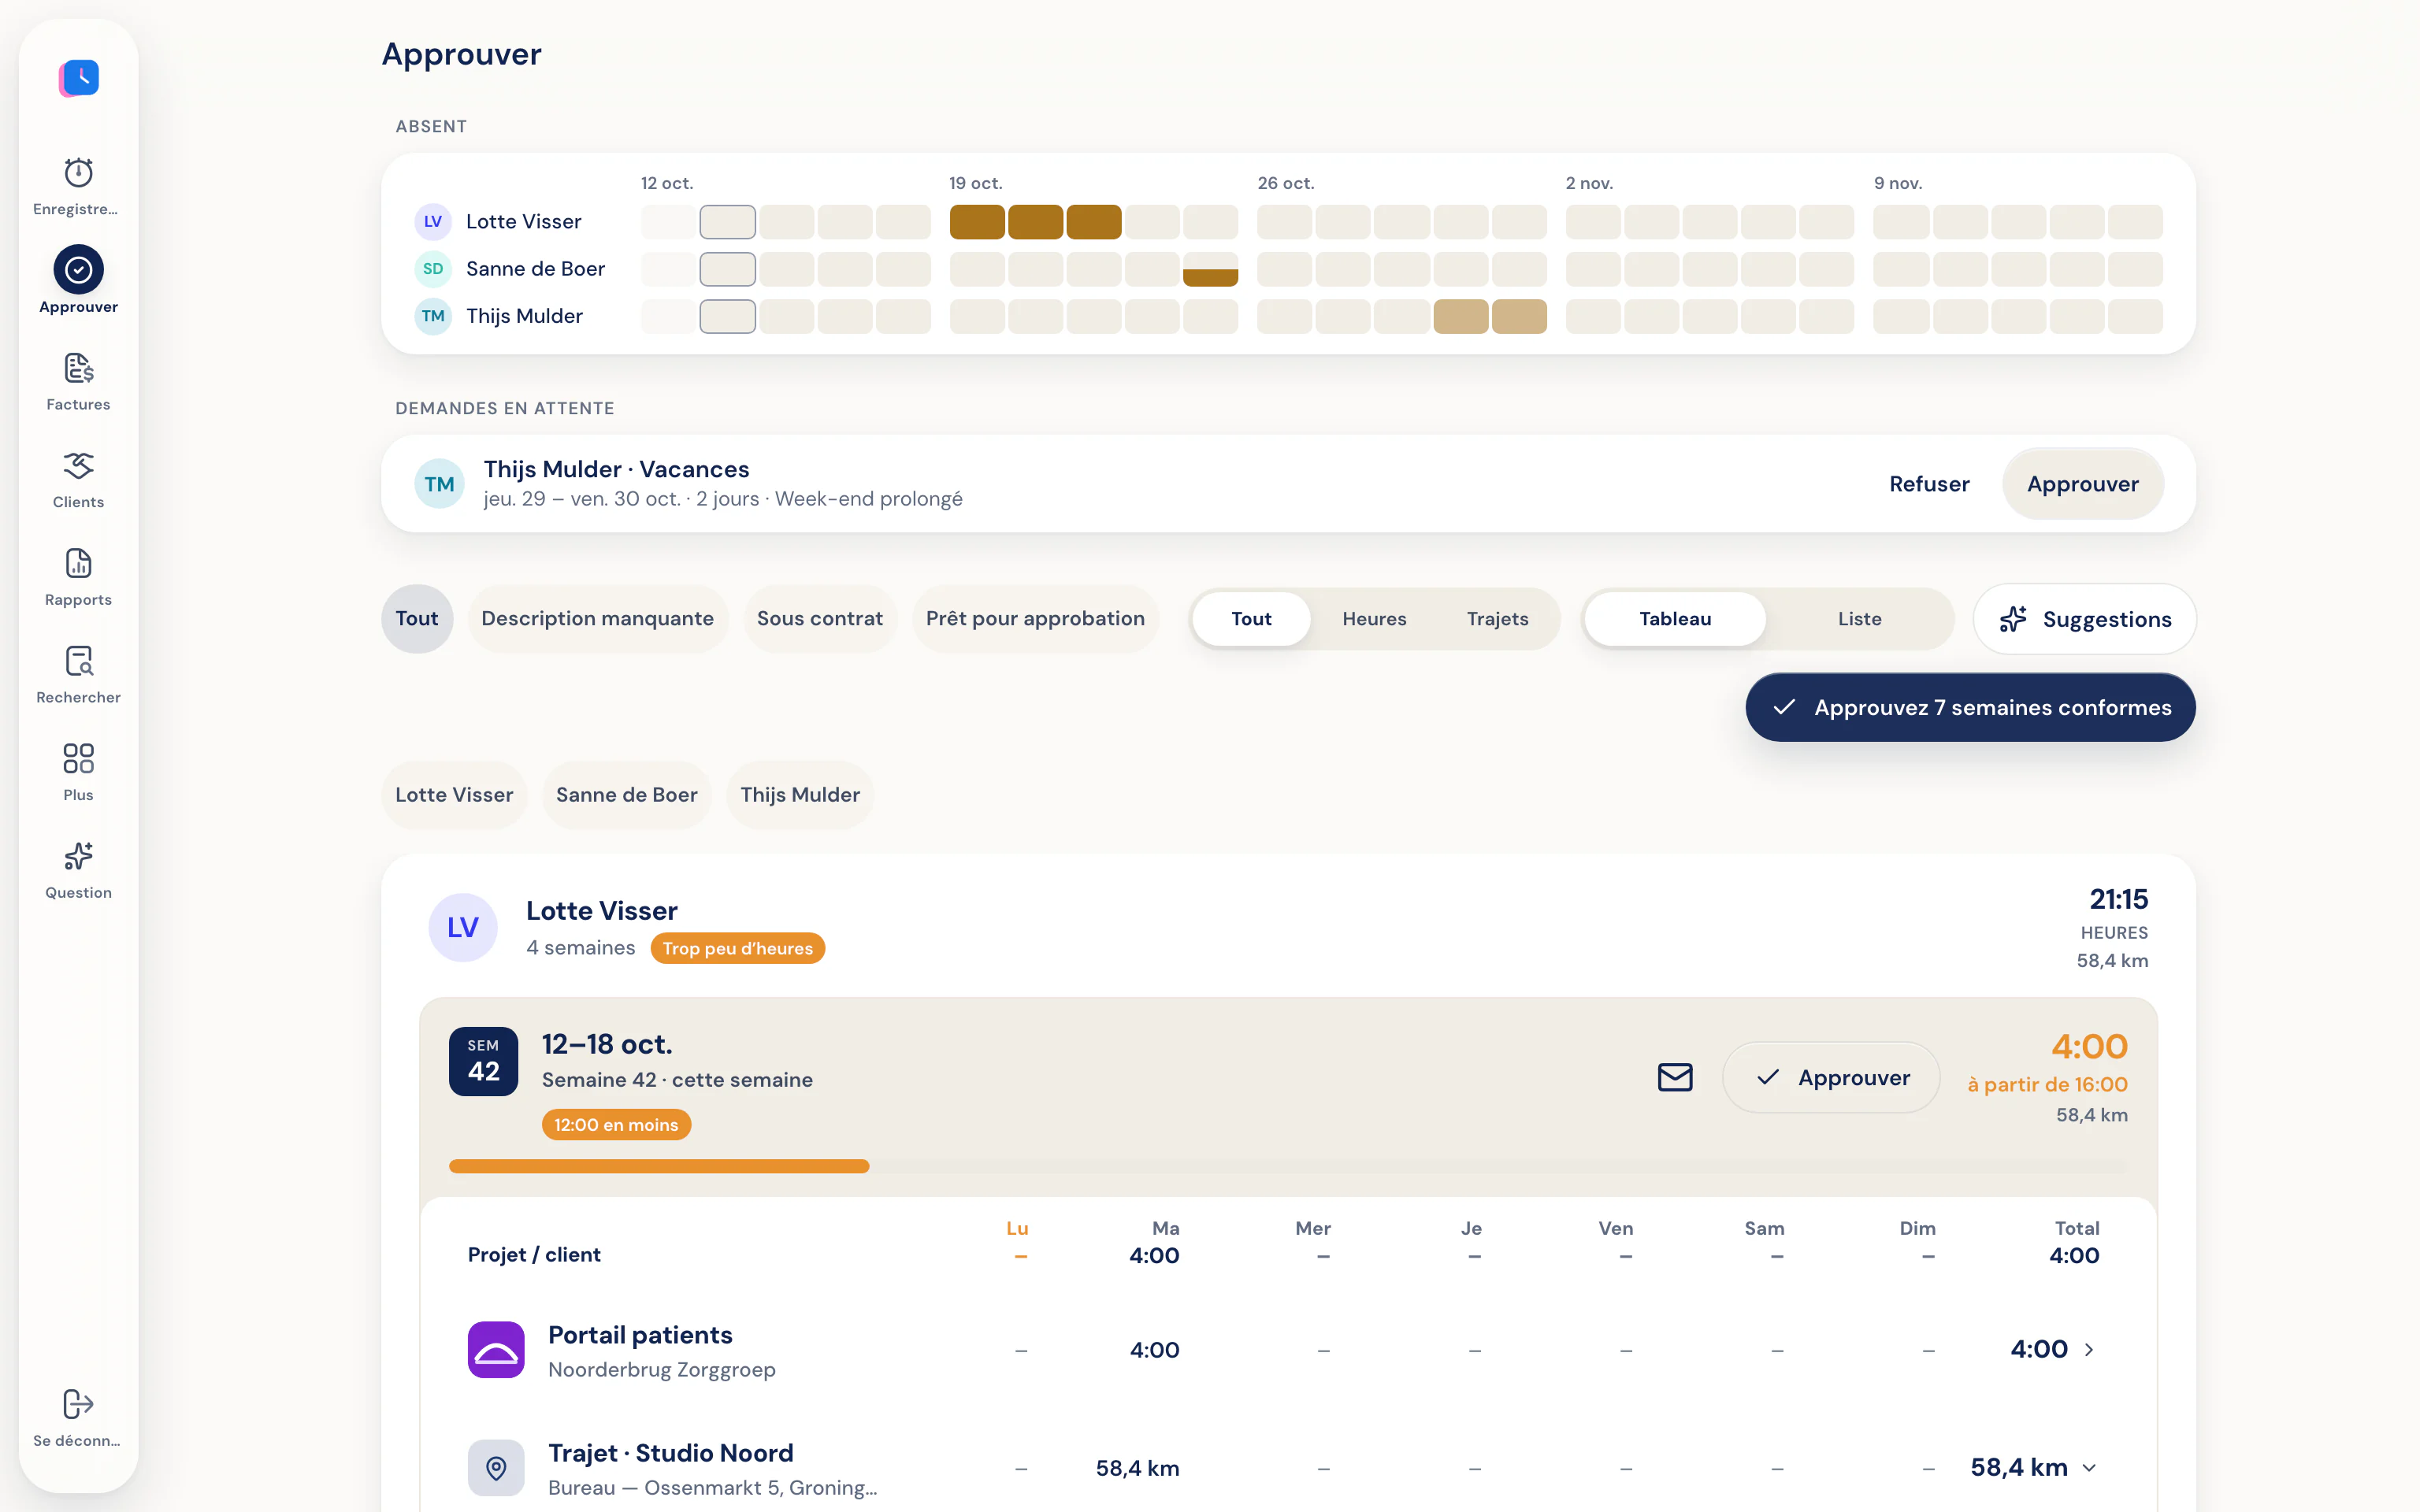This screenshot has width=2420, height=1512.
Task: Open the Plus grid icon
Action: (x=78, y=758)
